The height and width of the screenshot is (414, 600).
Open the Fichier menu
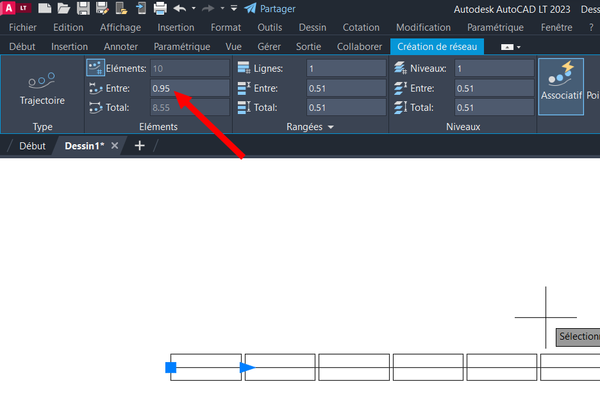click(x=23, y=28)
